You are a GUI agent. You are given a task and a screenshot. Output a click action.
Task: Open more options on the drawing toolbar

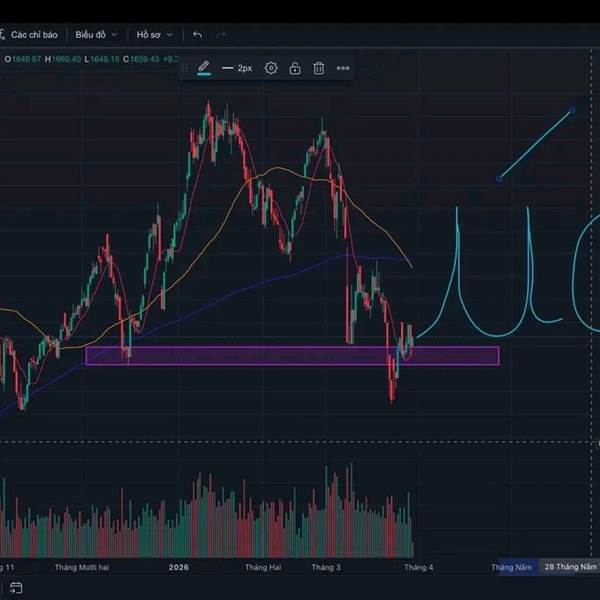(x=343, y=68)
